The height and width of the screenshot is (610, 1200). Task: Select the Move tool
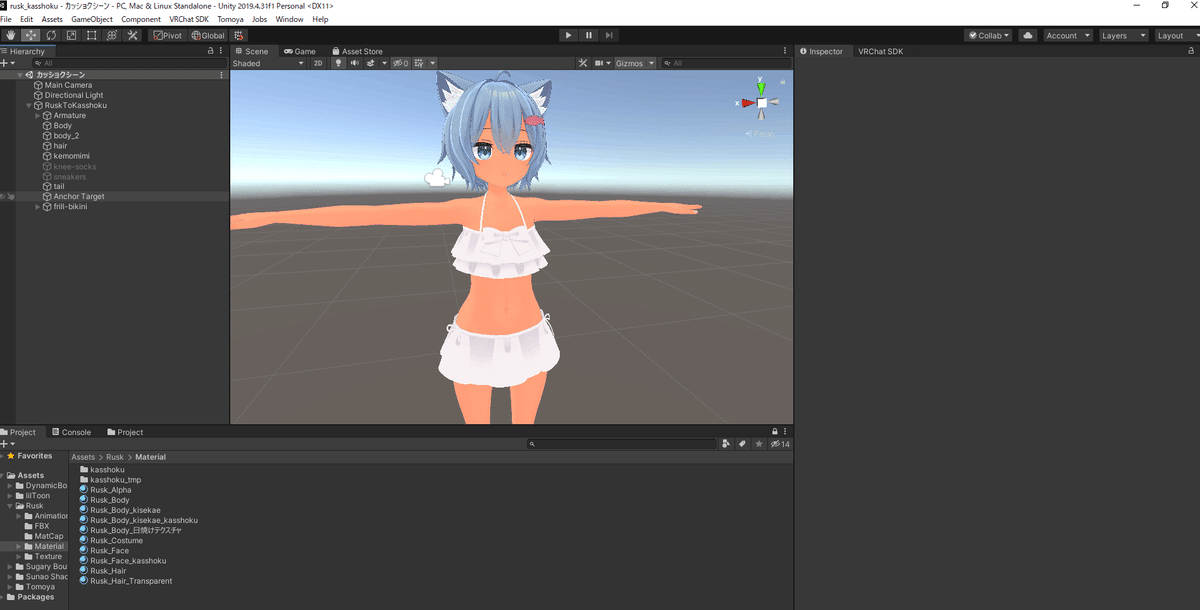[30, 35]
